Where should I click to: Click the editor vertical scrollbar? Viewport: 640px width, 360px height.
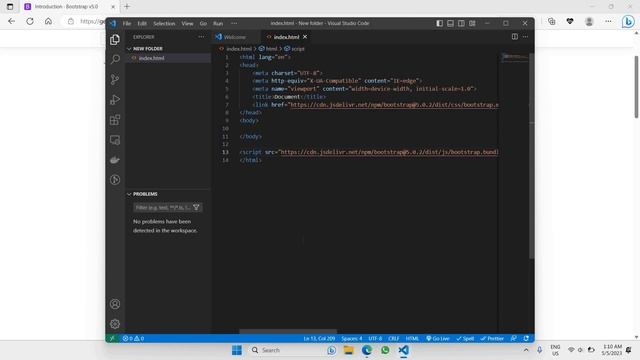pos(531,155)
